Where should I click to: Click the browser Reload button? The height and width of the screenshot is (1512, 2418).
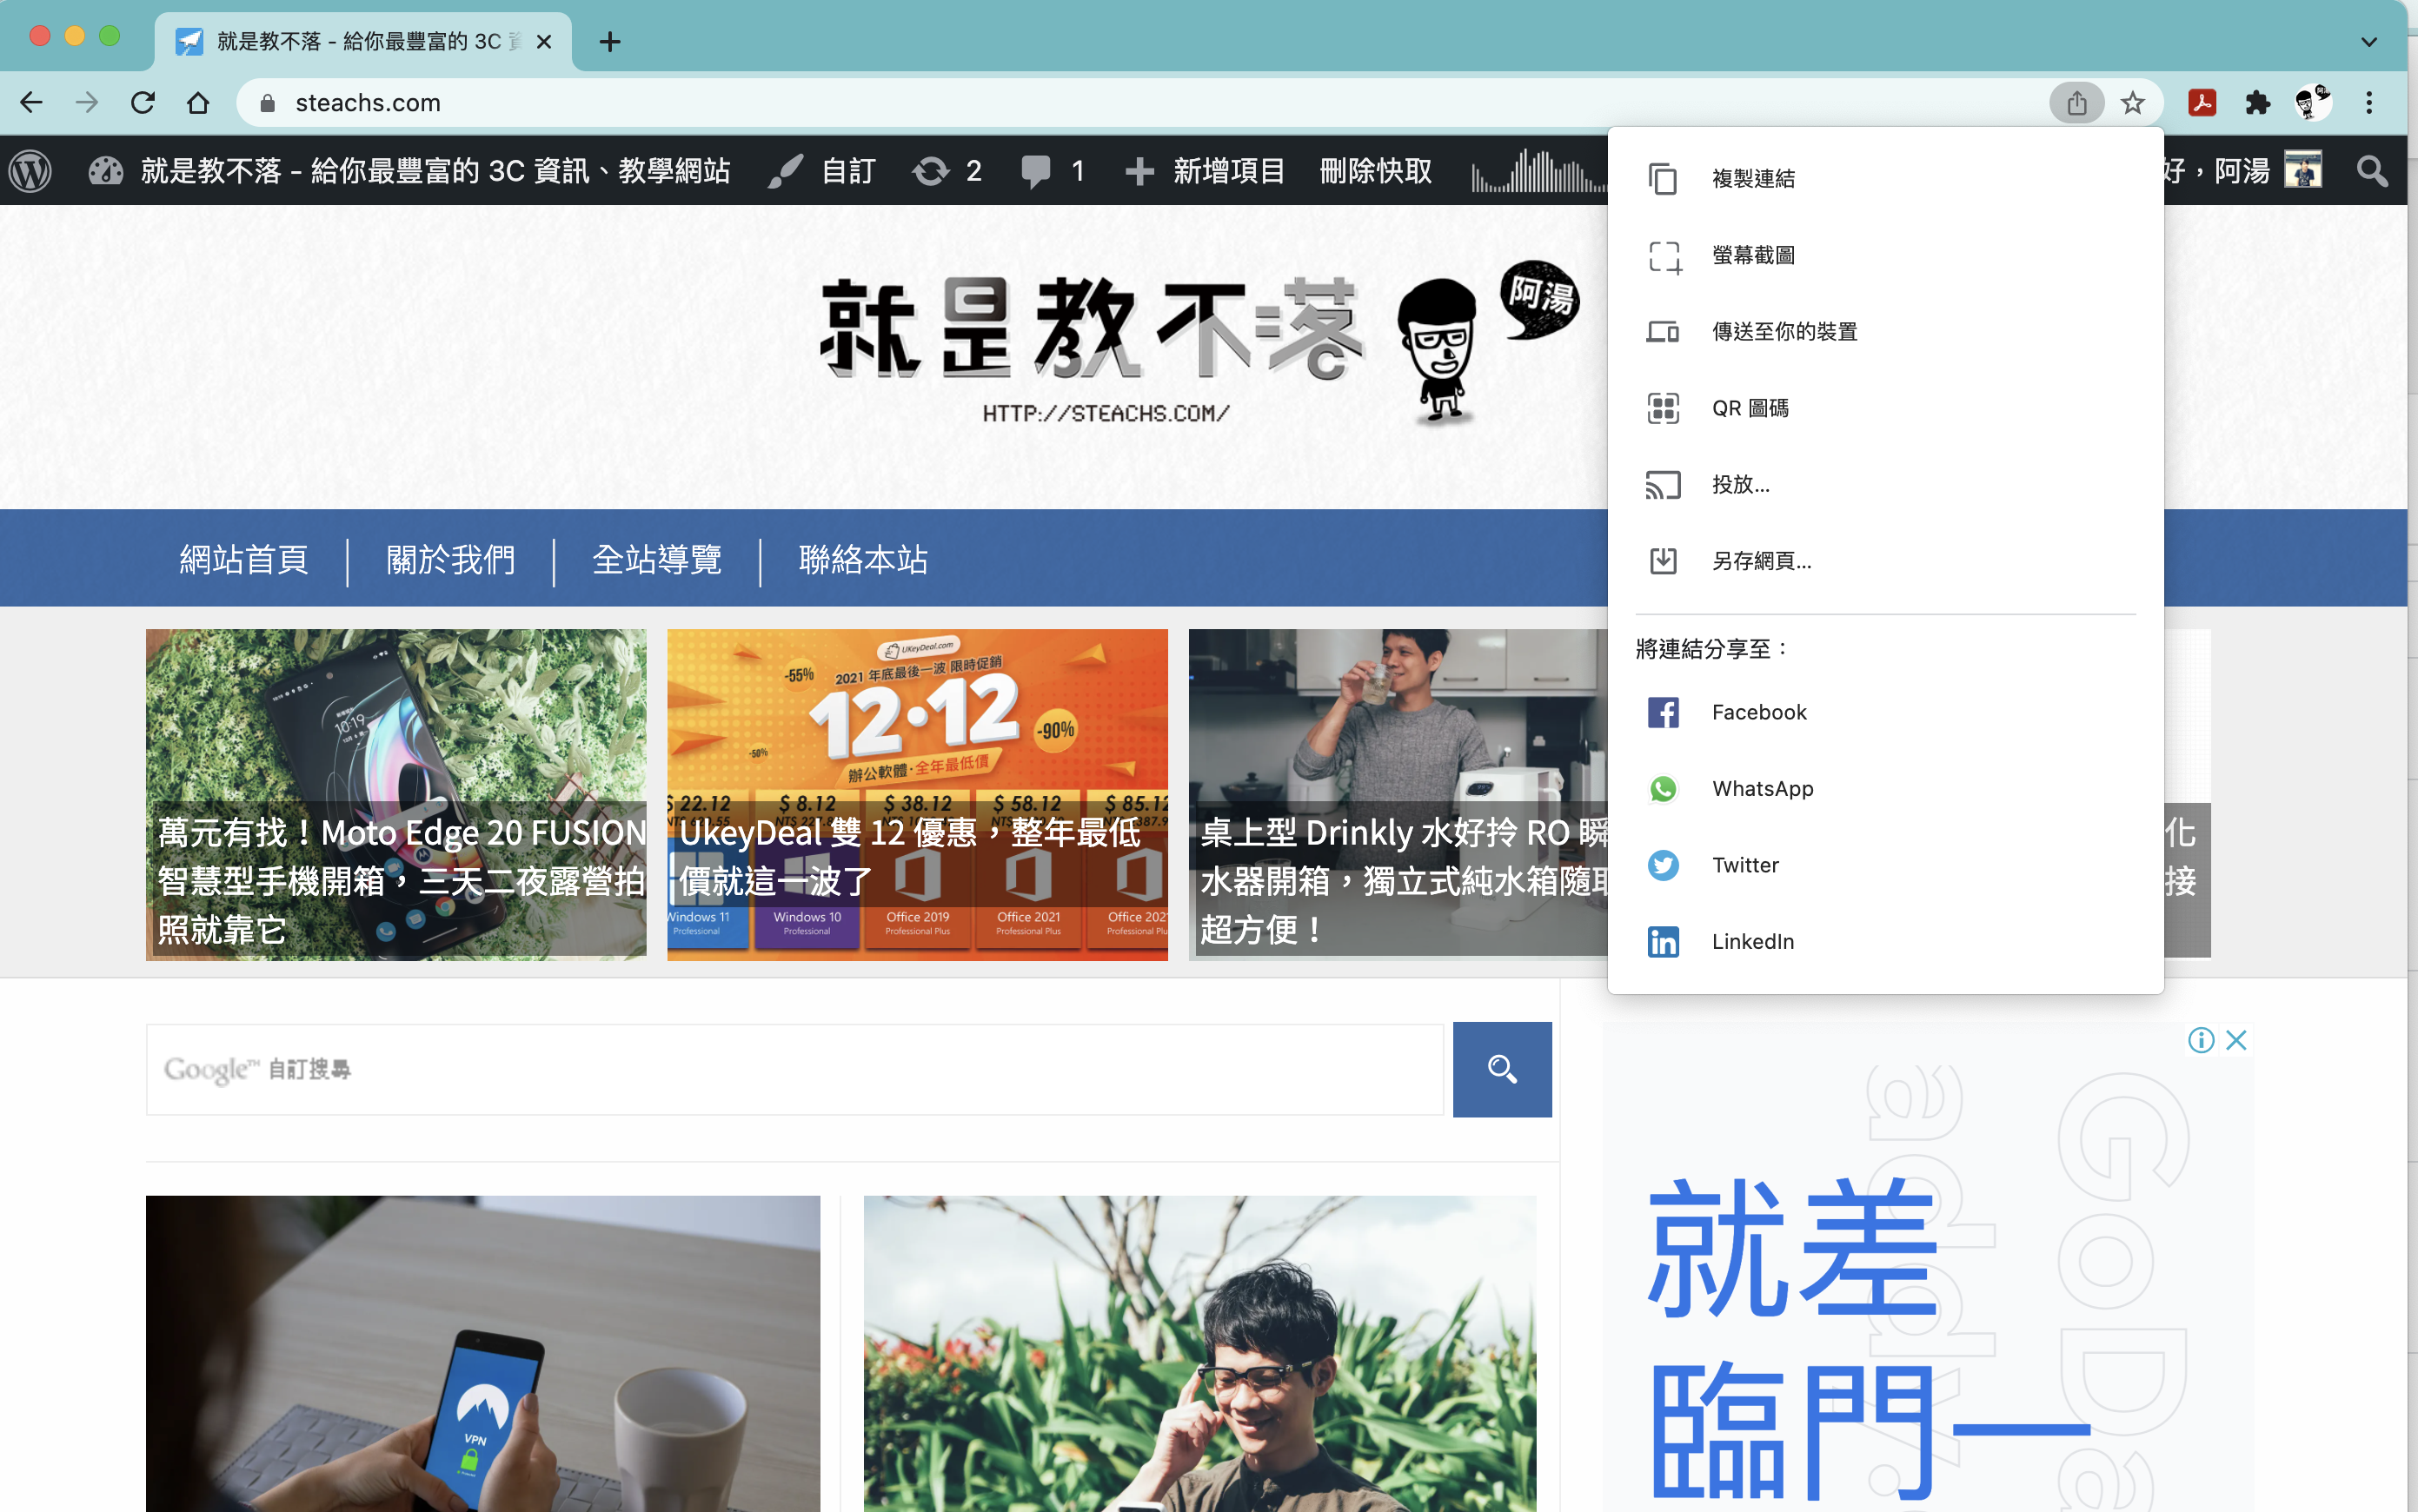[143, 102]
